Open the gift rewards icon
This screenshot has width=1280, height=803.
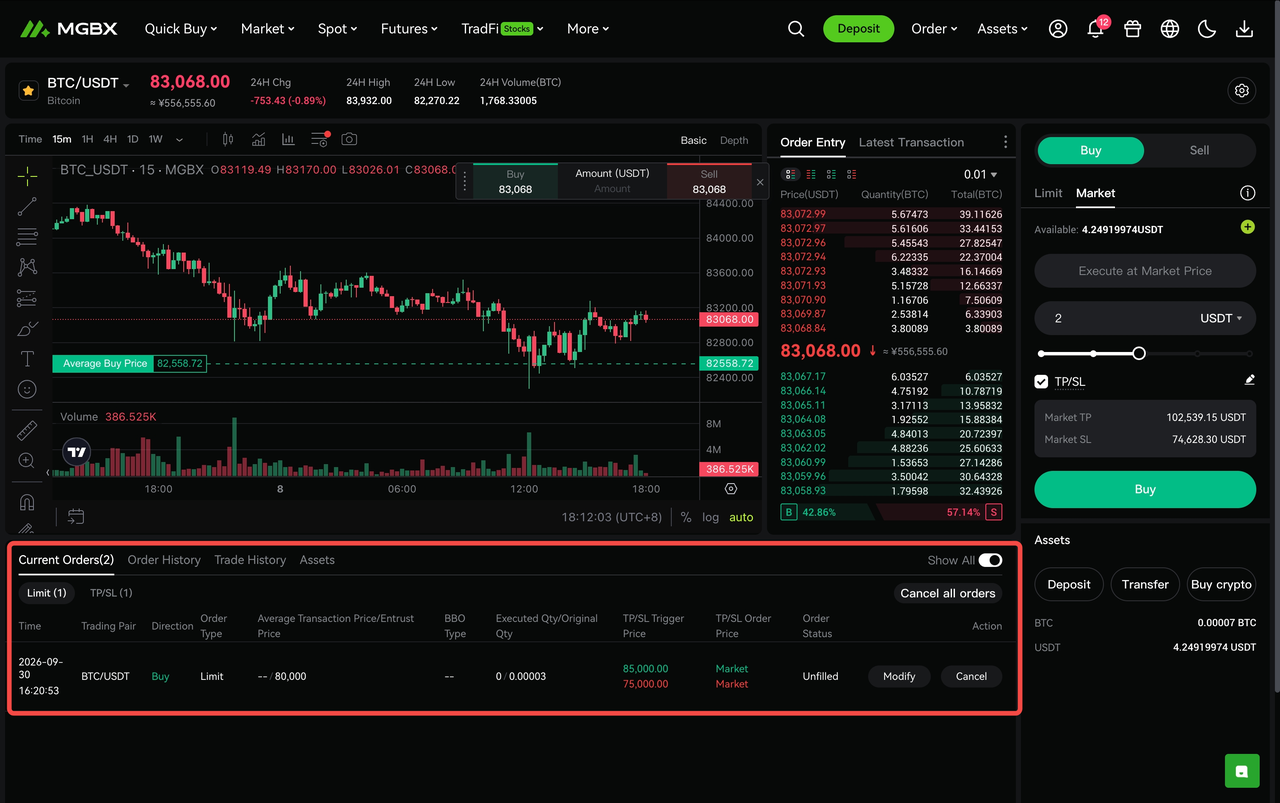click(1132, 29)
